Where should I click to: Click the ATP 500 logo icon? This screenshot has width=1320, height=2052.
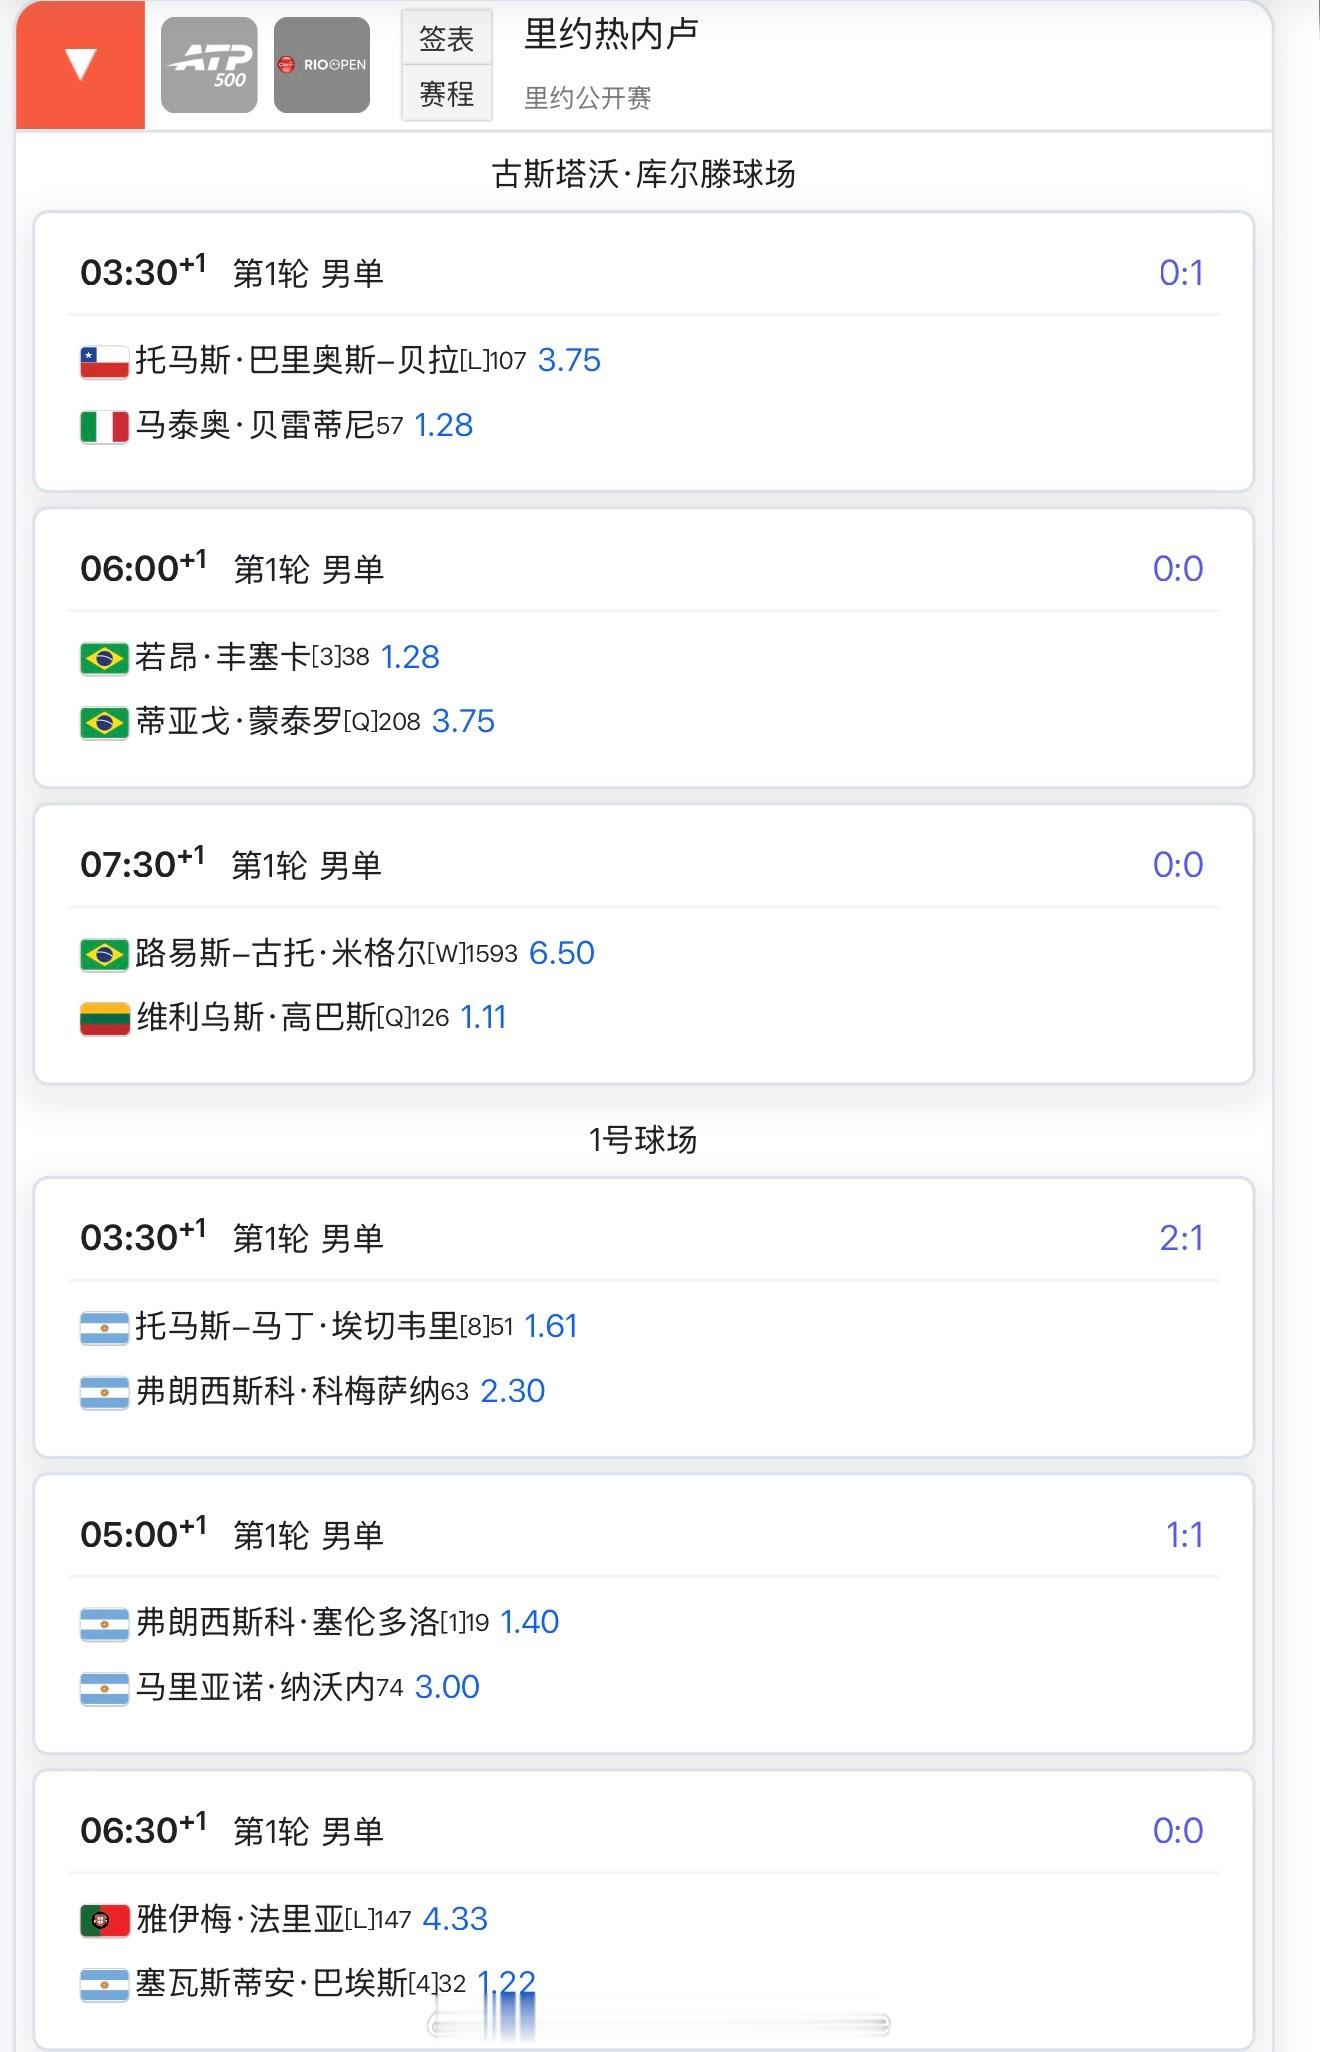[209, 65]
